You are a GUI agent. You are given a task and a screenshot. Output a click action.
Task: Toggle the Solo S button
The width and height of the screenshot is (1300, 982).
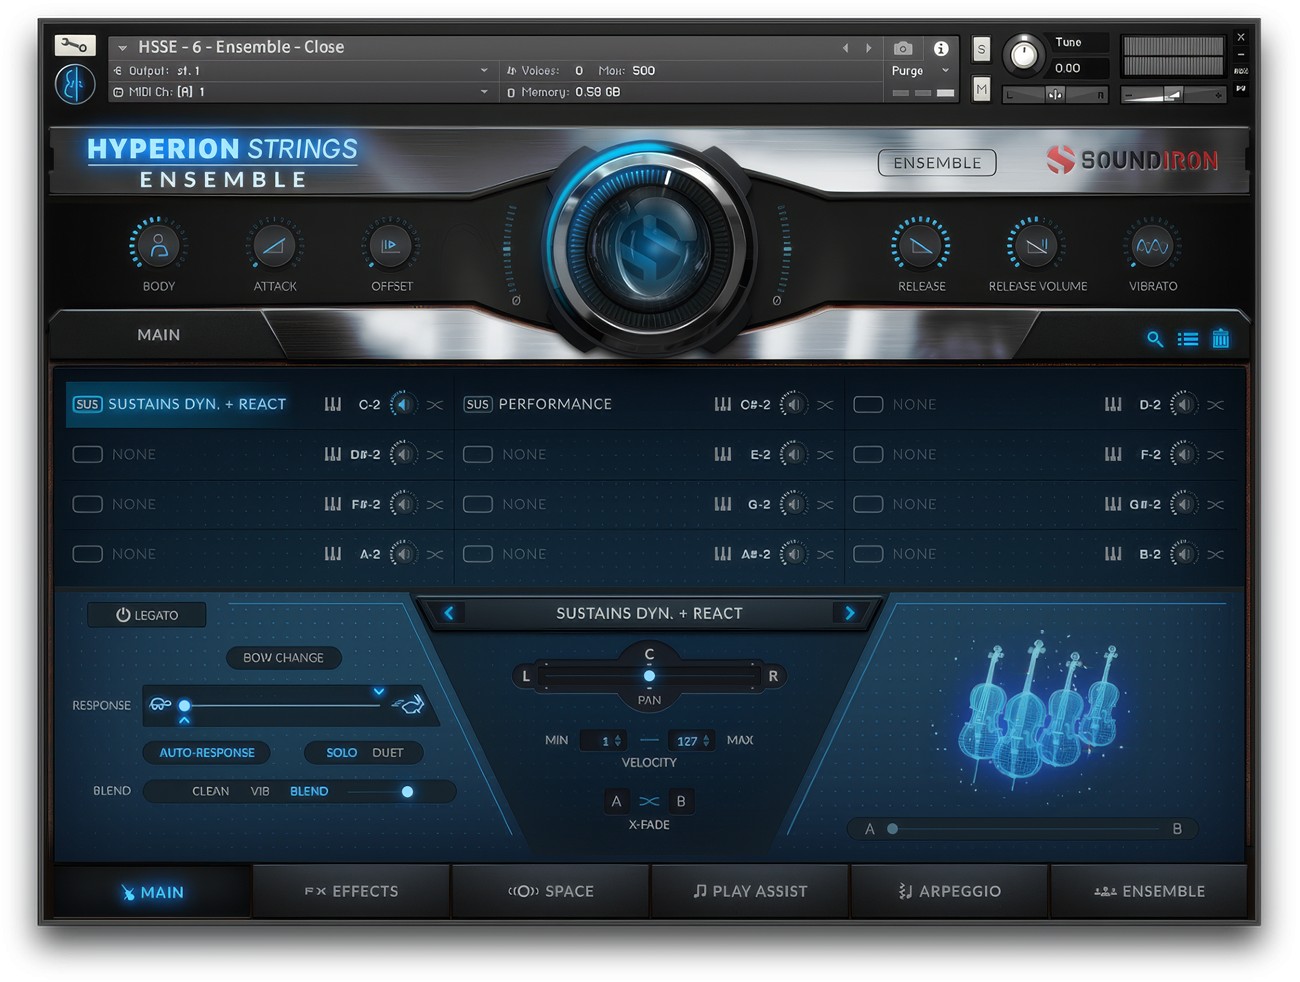click(x=981, y=49)
